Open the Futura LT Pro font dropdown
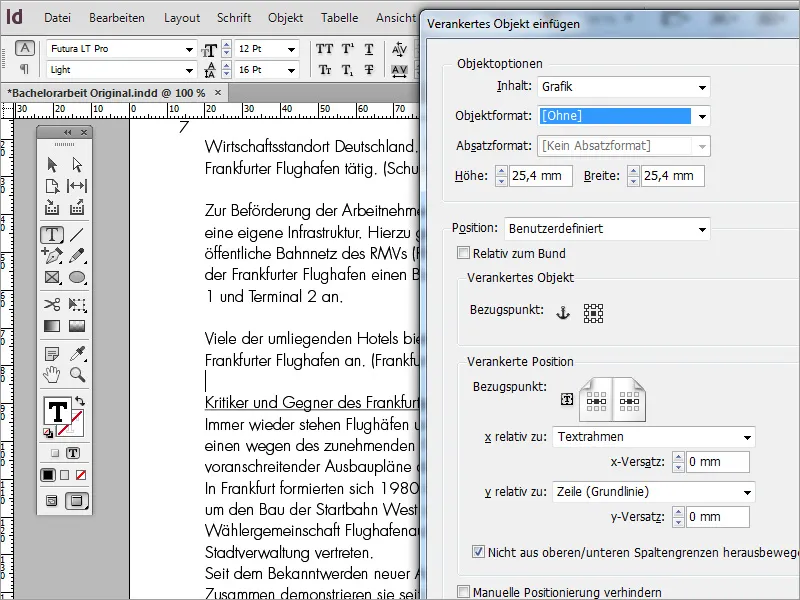Image resolution: width=800 pixels, height=600 pixels. 189,49
